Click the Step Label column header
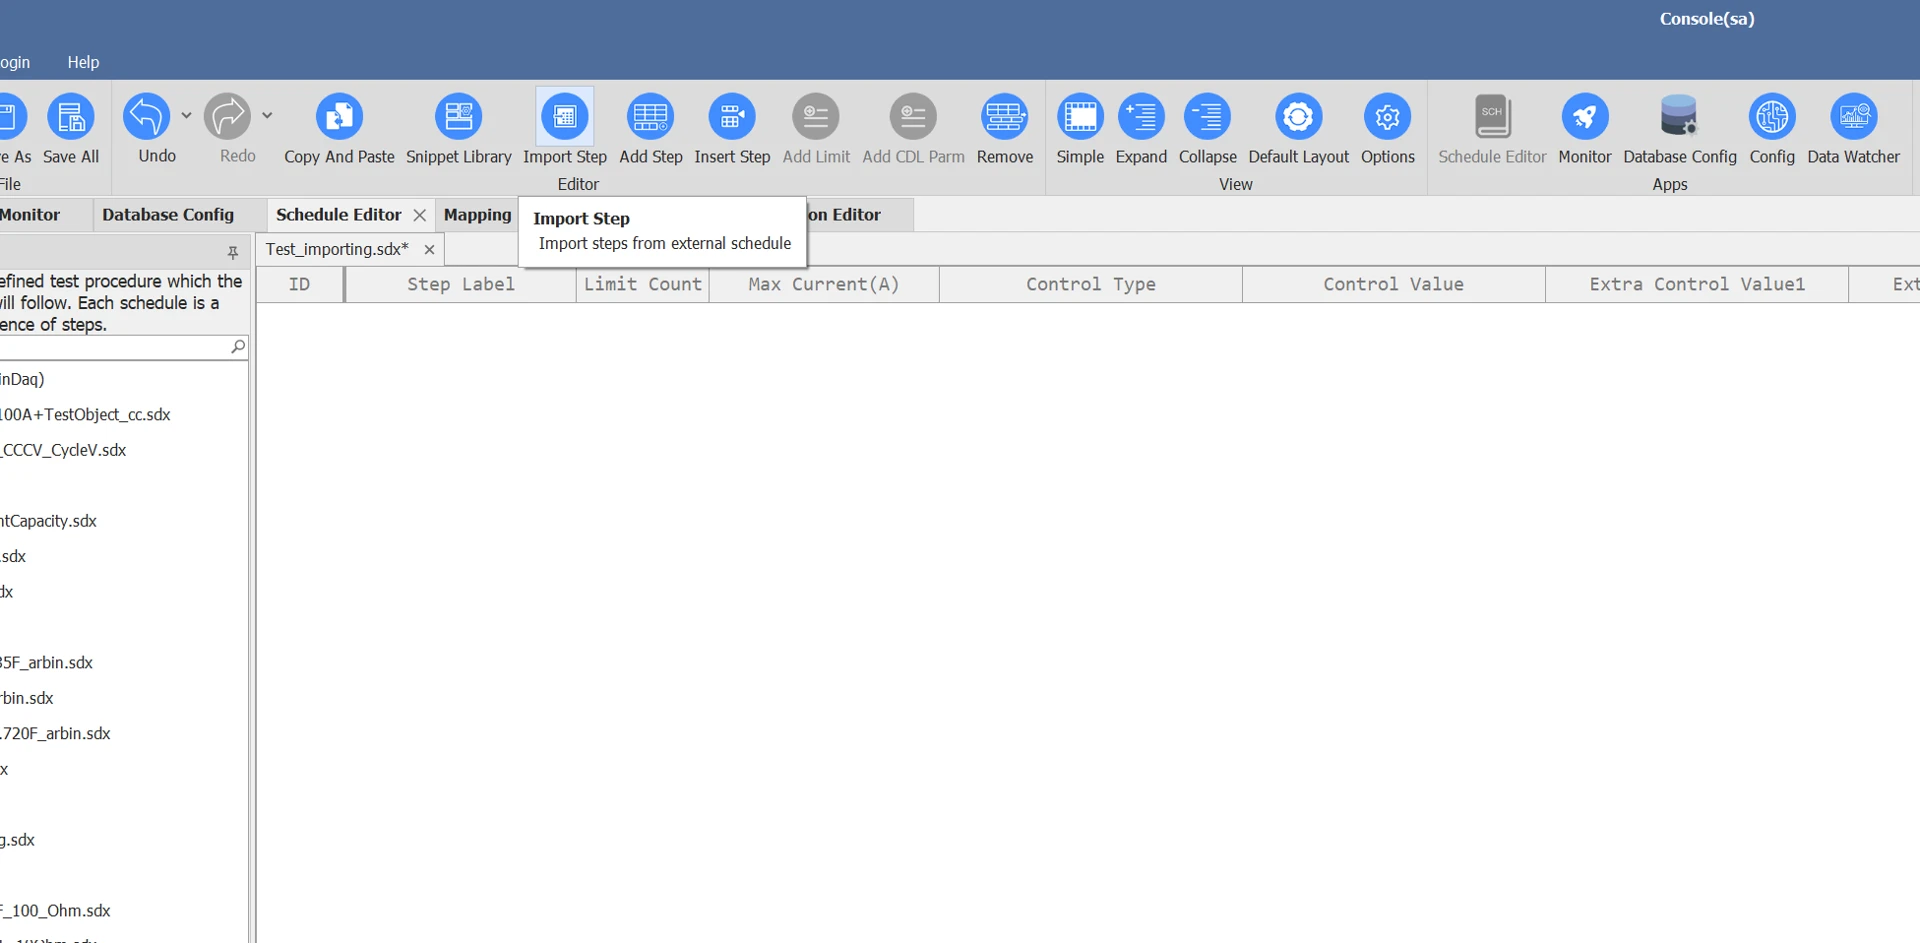 (460, 285)
